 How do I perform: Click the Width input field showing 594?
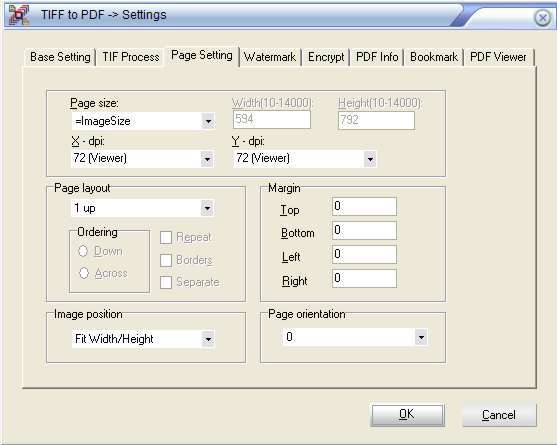pyautogui.click(x=272, y=120)
